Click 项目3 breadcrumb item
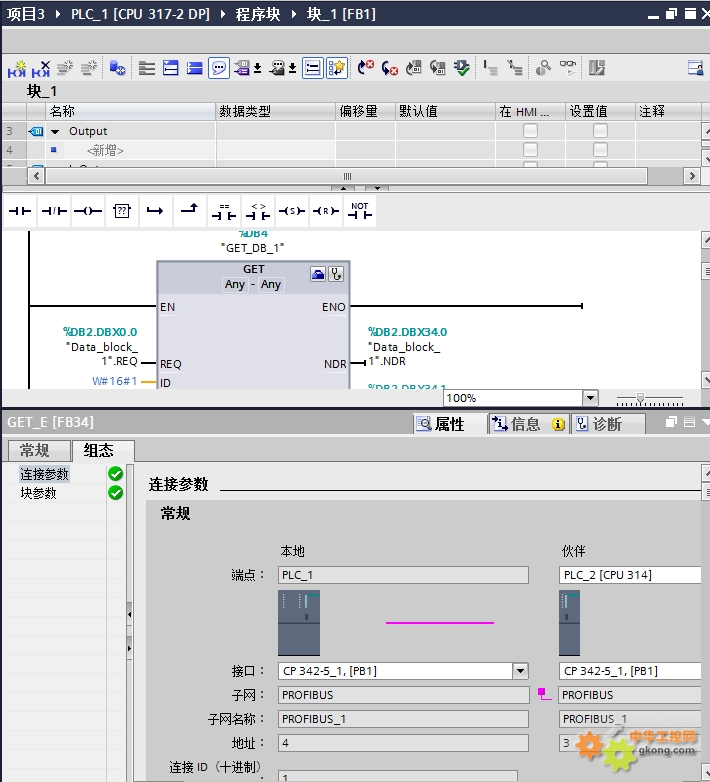 click(25, 13)
